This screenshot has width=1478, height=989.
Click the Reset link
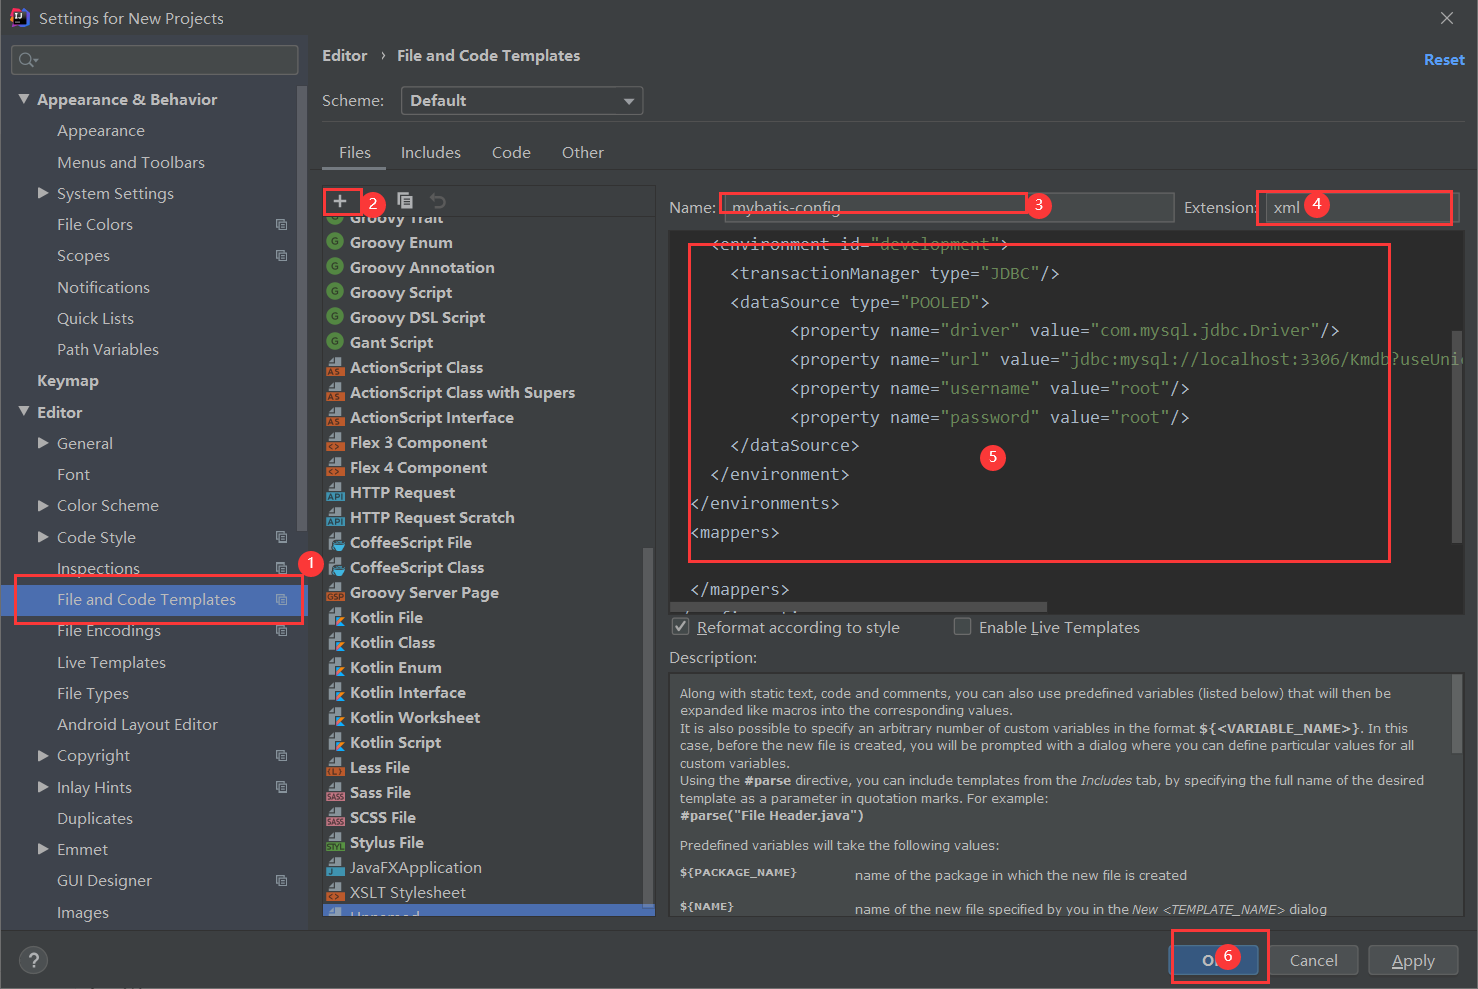tap(1444, 60)
